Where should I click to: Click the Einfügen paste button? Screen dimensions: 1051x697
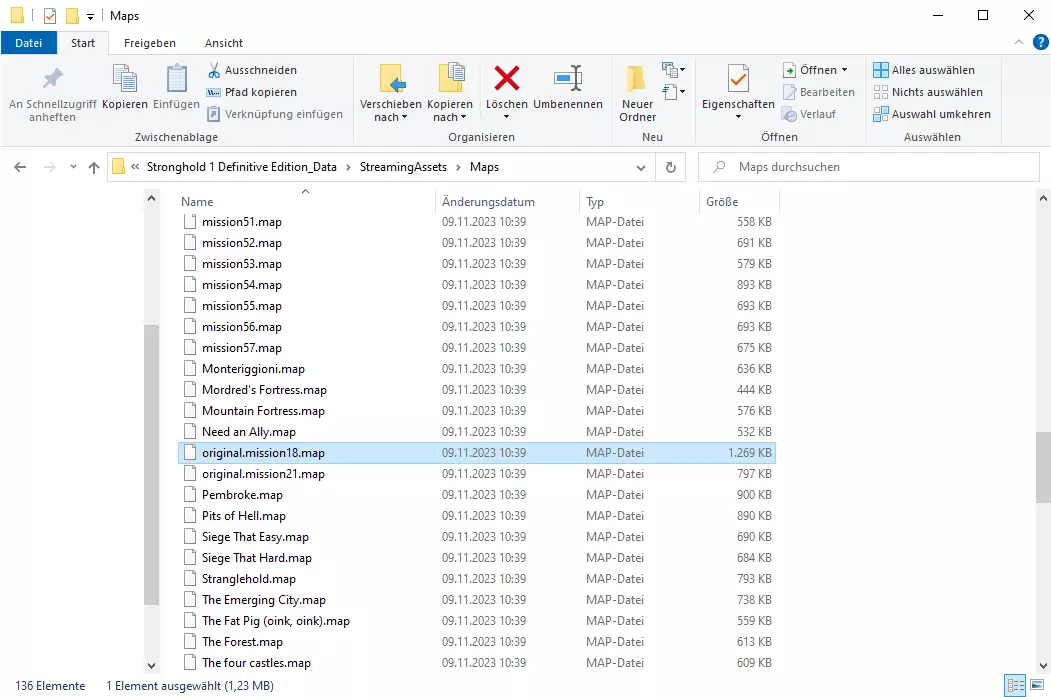pos(176,87)
